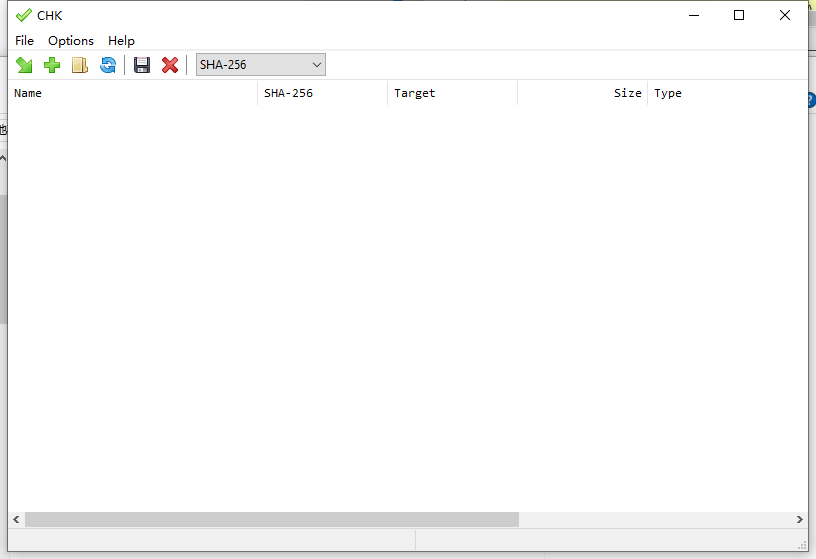Click the yellow folder icon in toolbar
Viewport: 816px width, 559px height.
click(x=80, y=65)
